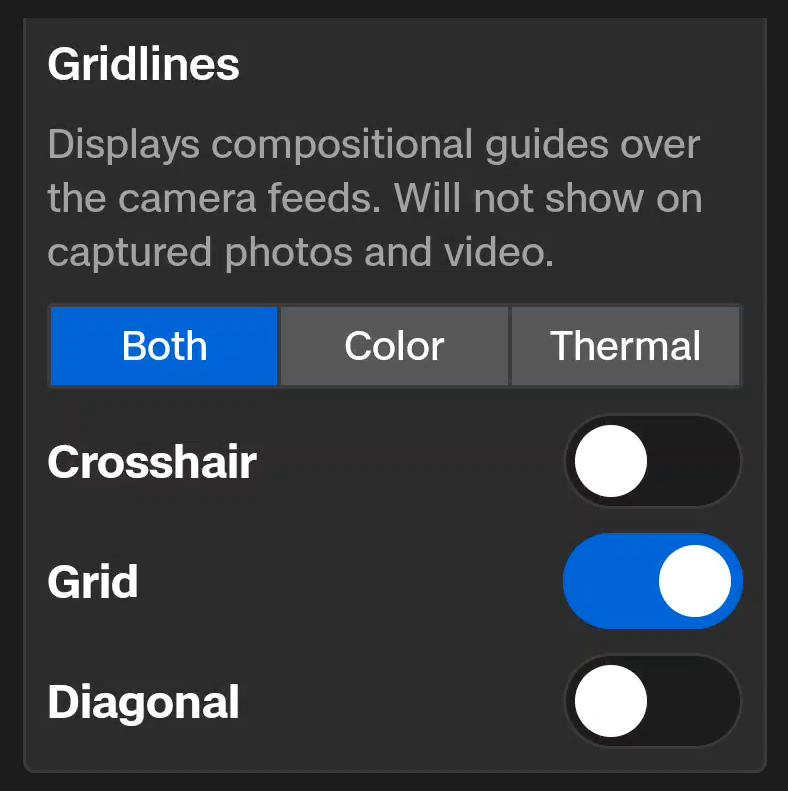
Task: Click the dark track of Crosshair toggle
Action: [698, 461]
